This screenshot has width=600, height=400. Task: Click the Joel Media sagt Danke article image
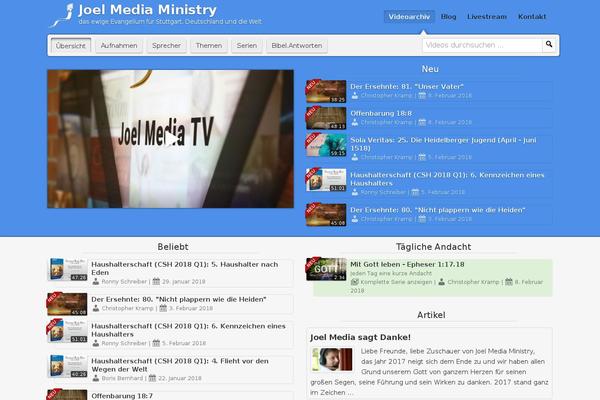(332, 359)
